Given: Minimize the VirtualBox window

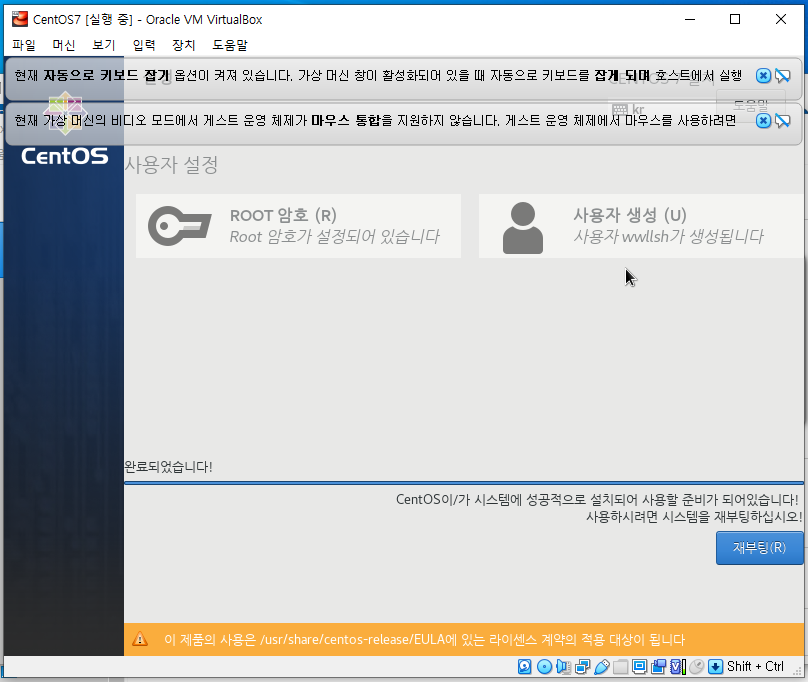Looking at the screenshot, I should click(x=690, y=19).
